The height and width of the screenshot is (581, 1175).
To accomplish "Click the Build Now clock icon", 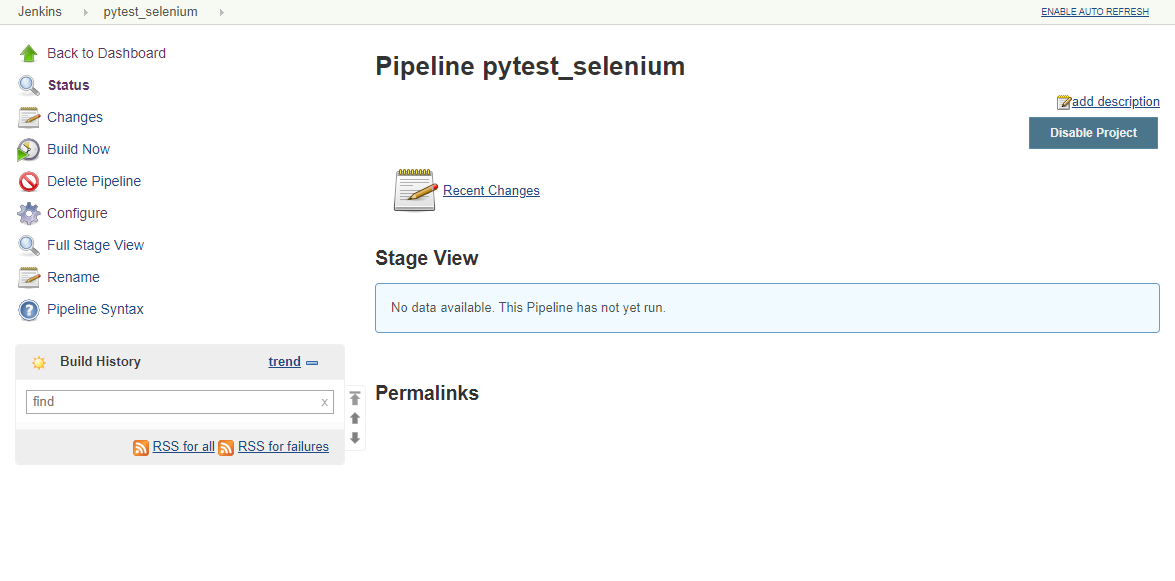I will [x=28, y=150].
